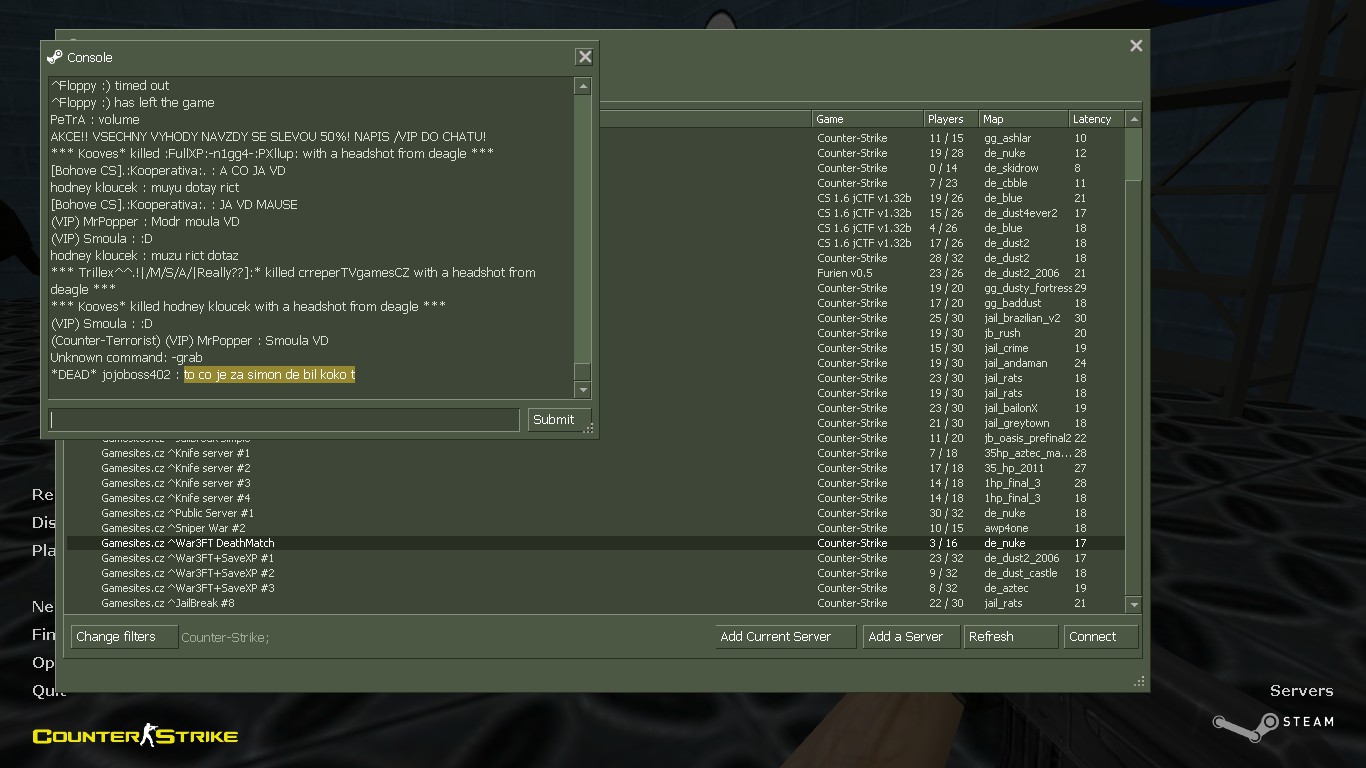Viewport: 1366px width, 768px height.
Task: Click the de_skidrow map entry
Action: click(x=1011, y=168)
